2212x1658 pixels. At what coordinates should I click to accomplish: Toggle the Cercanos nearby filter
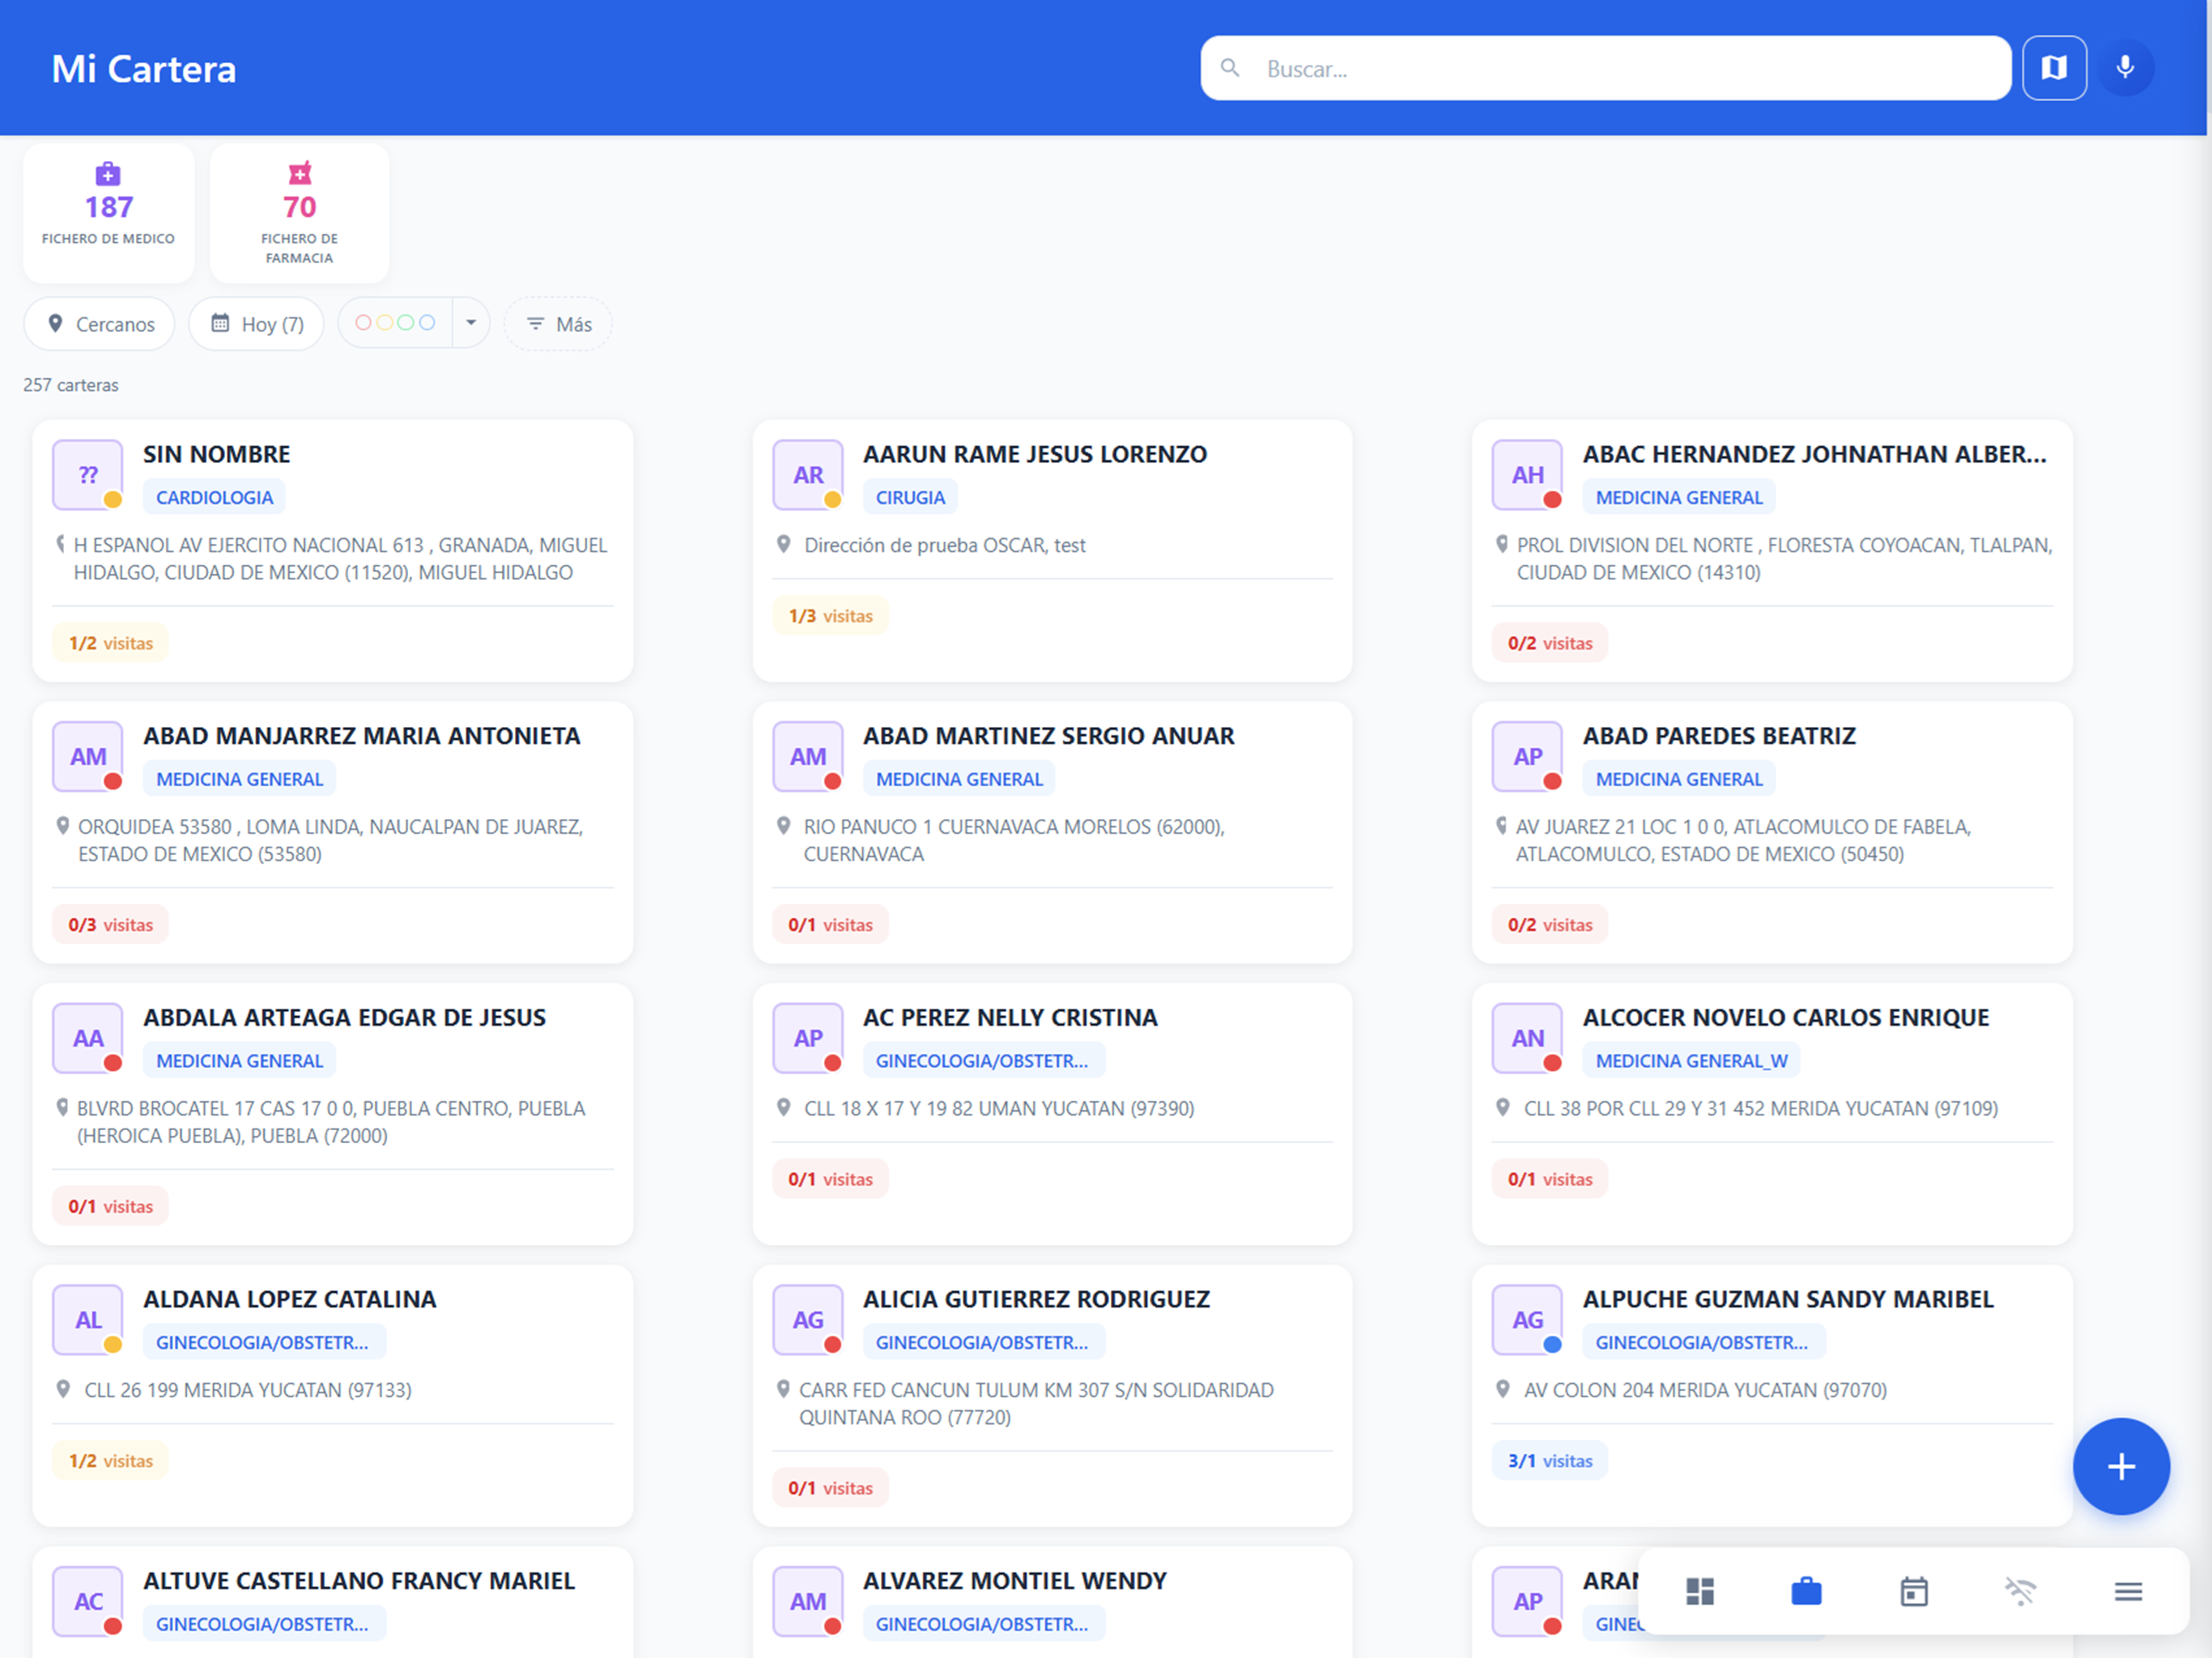pyautogui.click(x=99, y=324)
